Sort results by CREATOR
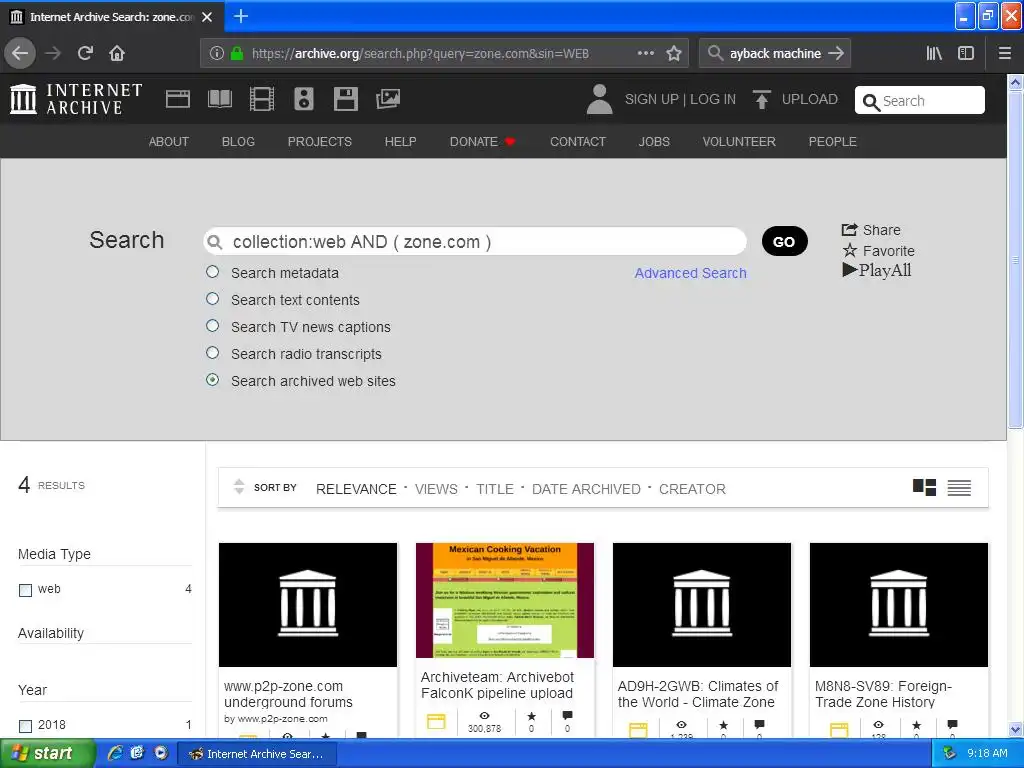 point(692,489)
